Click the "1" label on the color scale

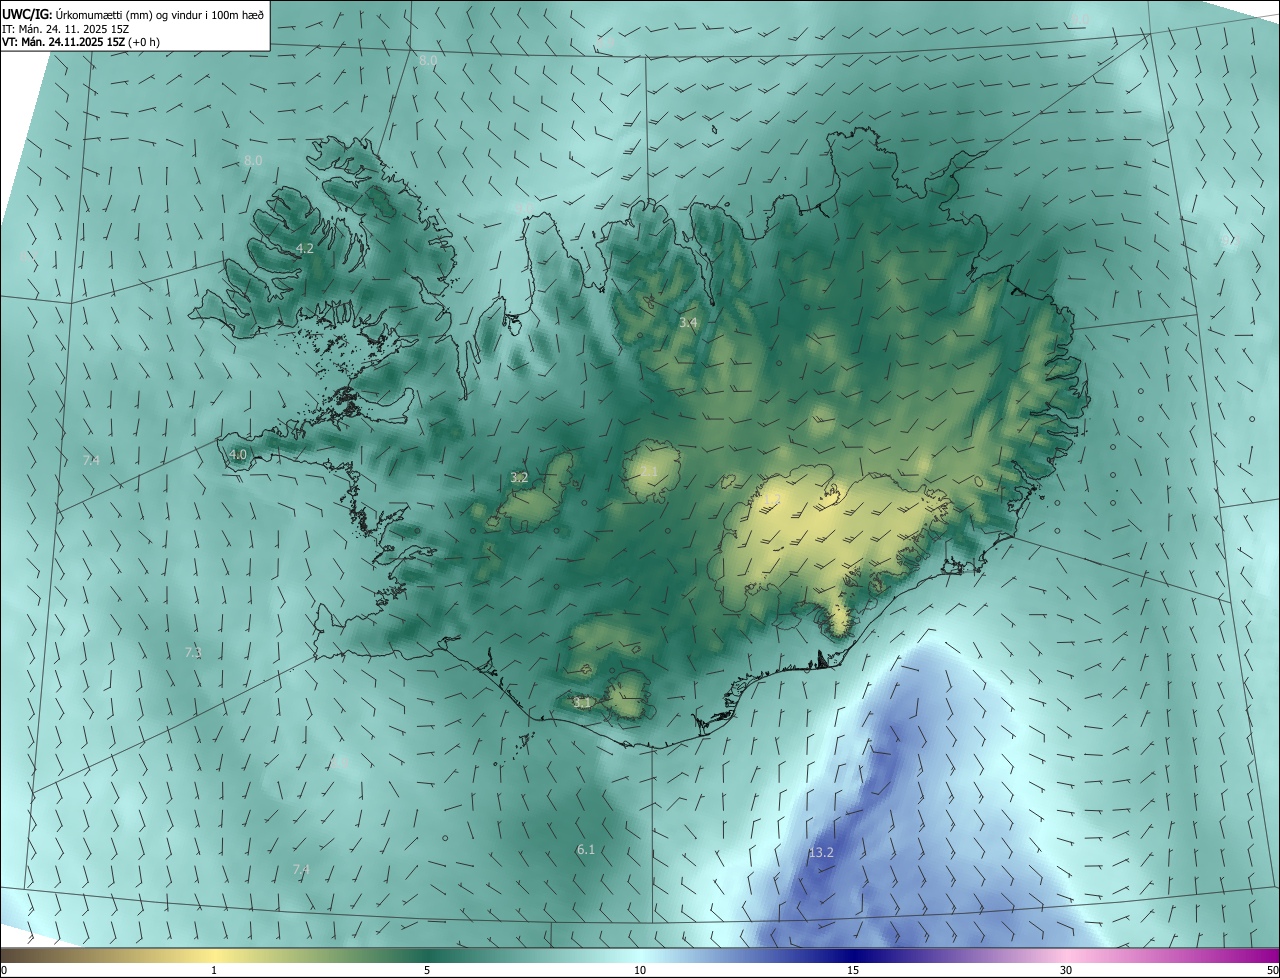(214, 970)
